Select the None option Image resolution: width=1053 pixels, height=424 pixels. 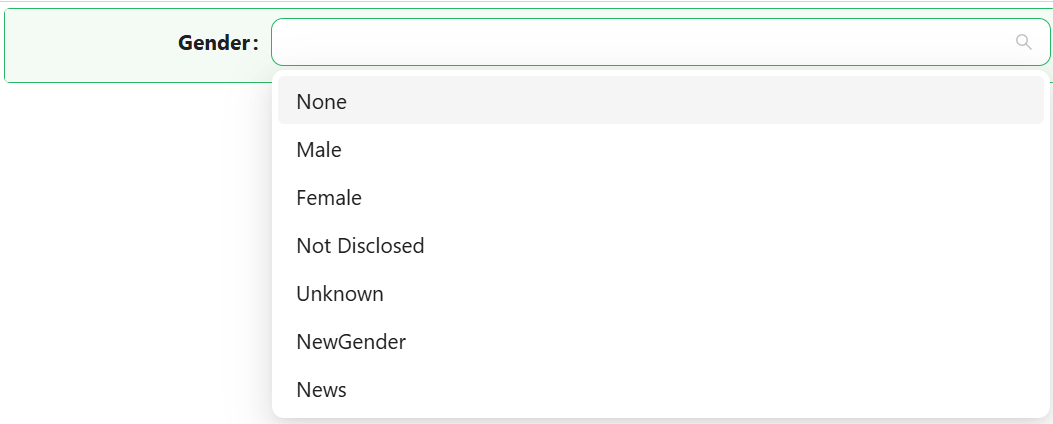tap(661, 100)
